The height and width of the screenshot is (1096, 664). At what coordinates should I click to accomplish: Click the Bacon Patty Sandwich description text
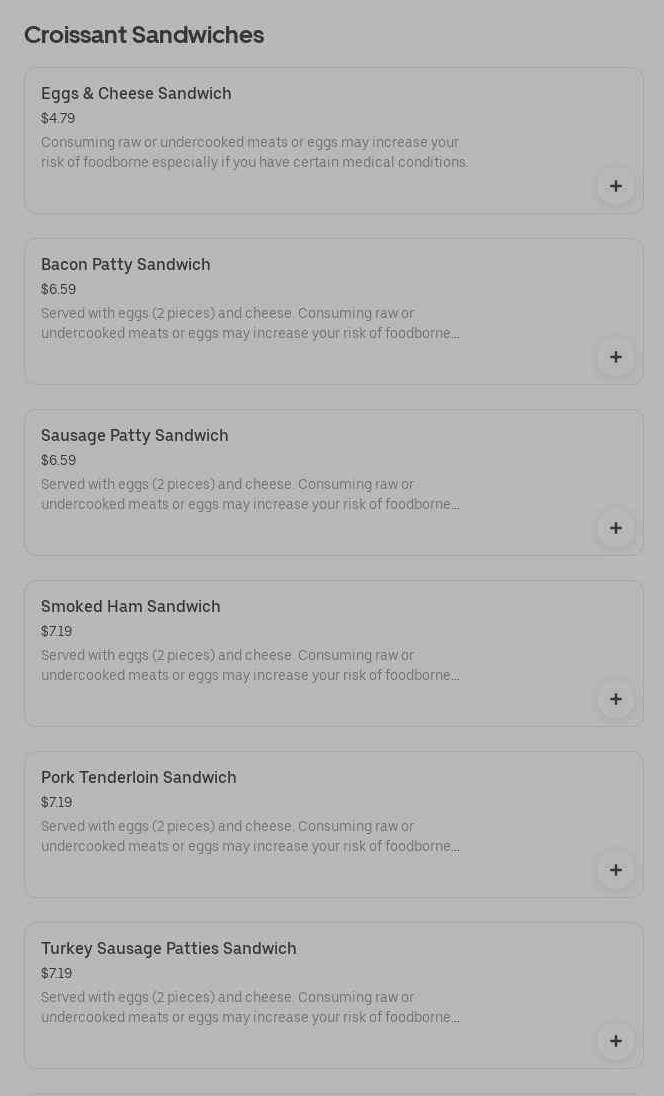pyautogui.click(x=250, y=323)
